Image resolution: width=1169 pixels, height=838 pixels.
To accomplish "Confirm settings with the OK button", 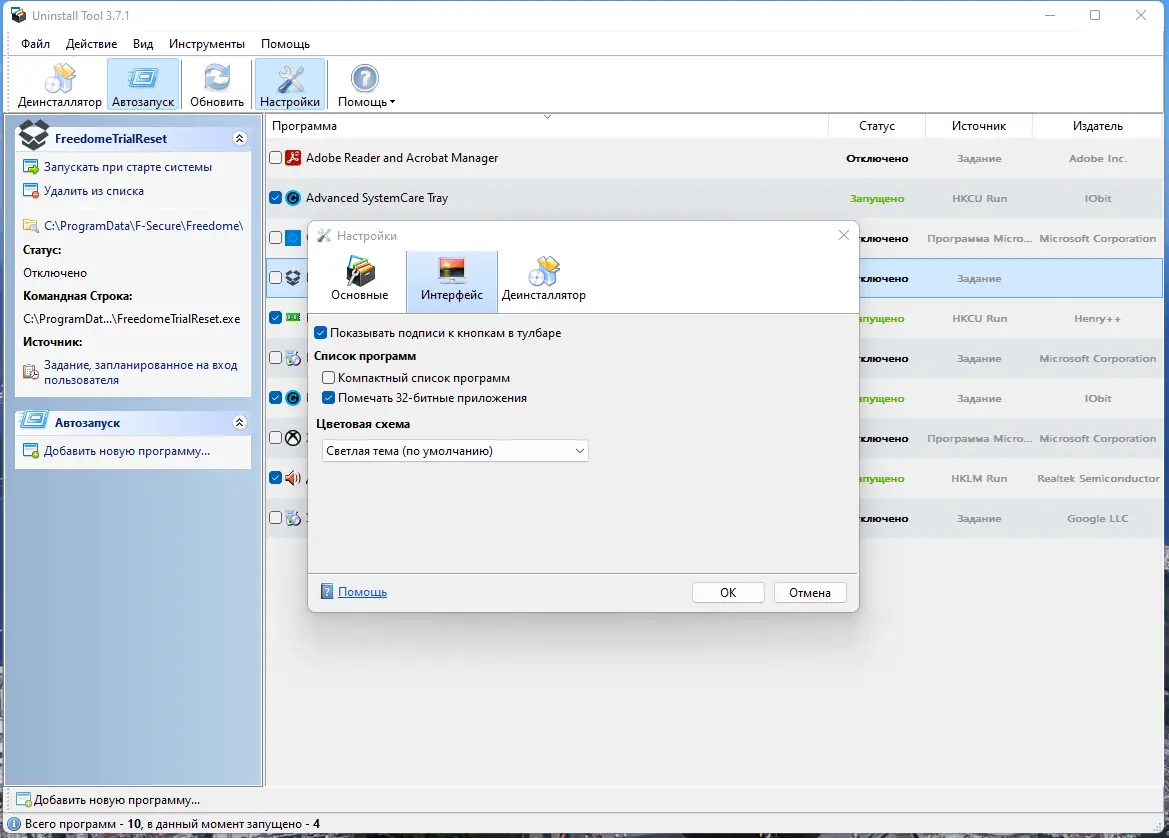I will 728,593.
